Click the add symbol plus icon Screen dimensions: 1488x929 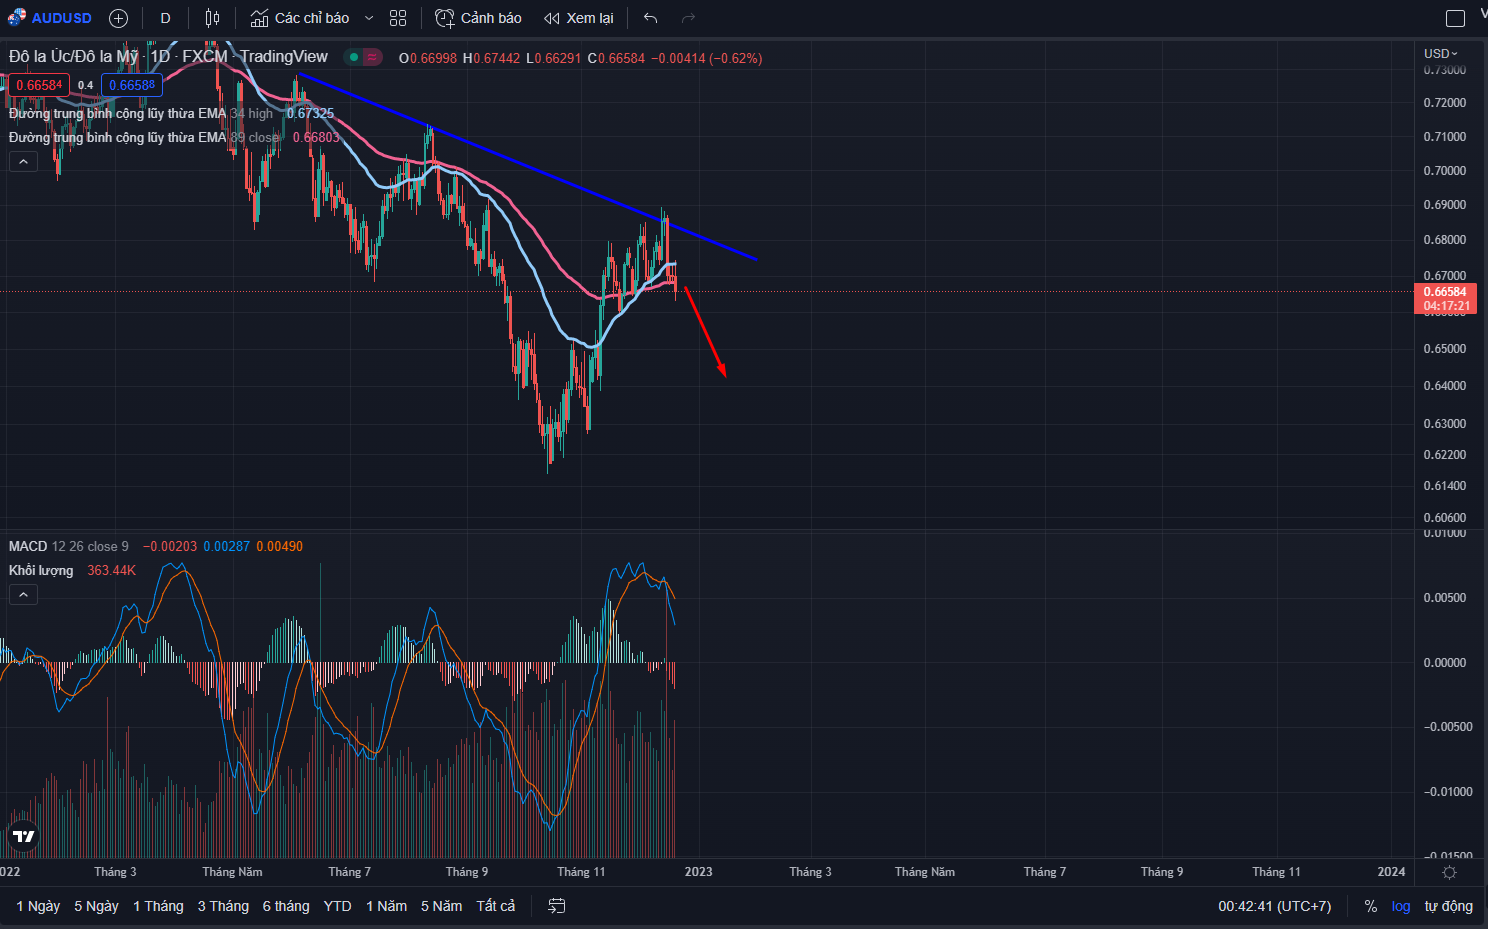(118, 18)
